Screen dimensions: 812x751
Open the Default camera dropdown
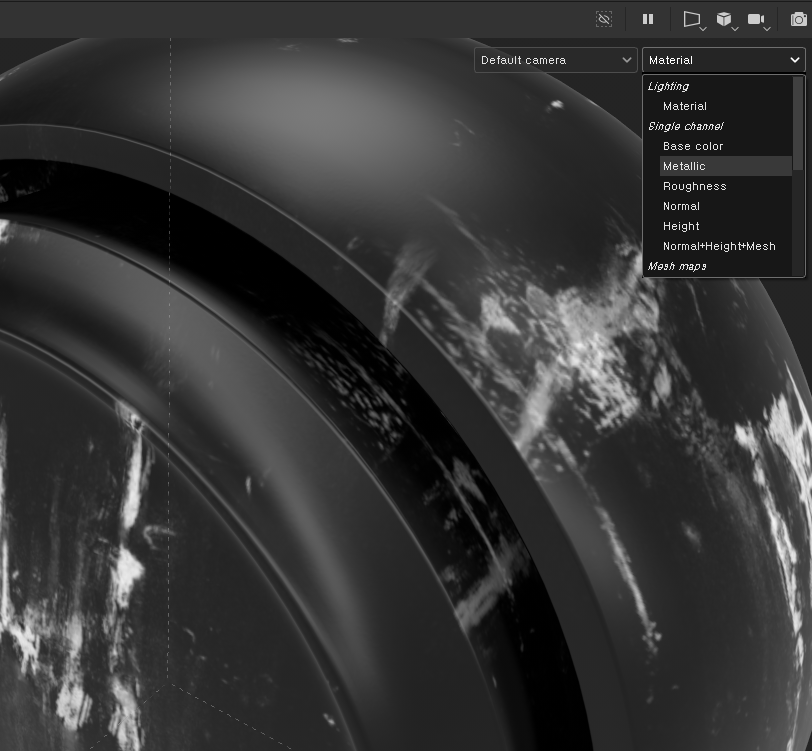coord(556,60)
